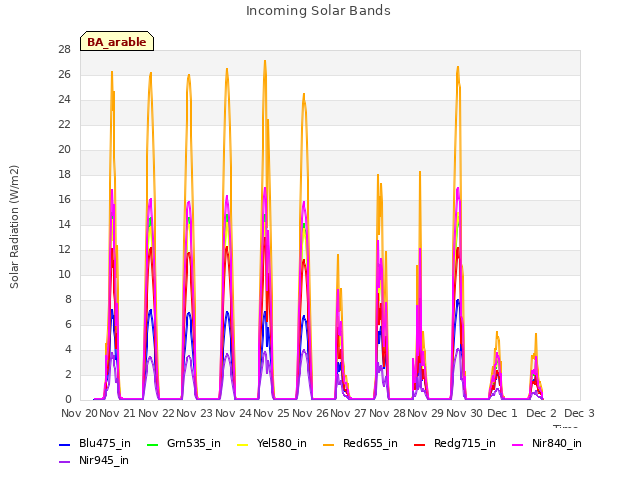Click the Nov 30 x-axis tick label
Screen dimensions: 640x480
coord(464,413)
